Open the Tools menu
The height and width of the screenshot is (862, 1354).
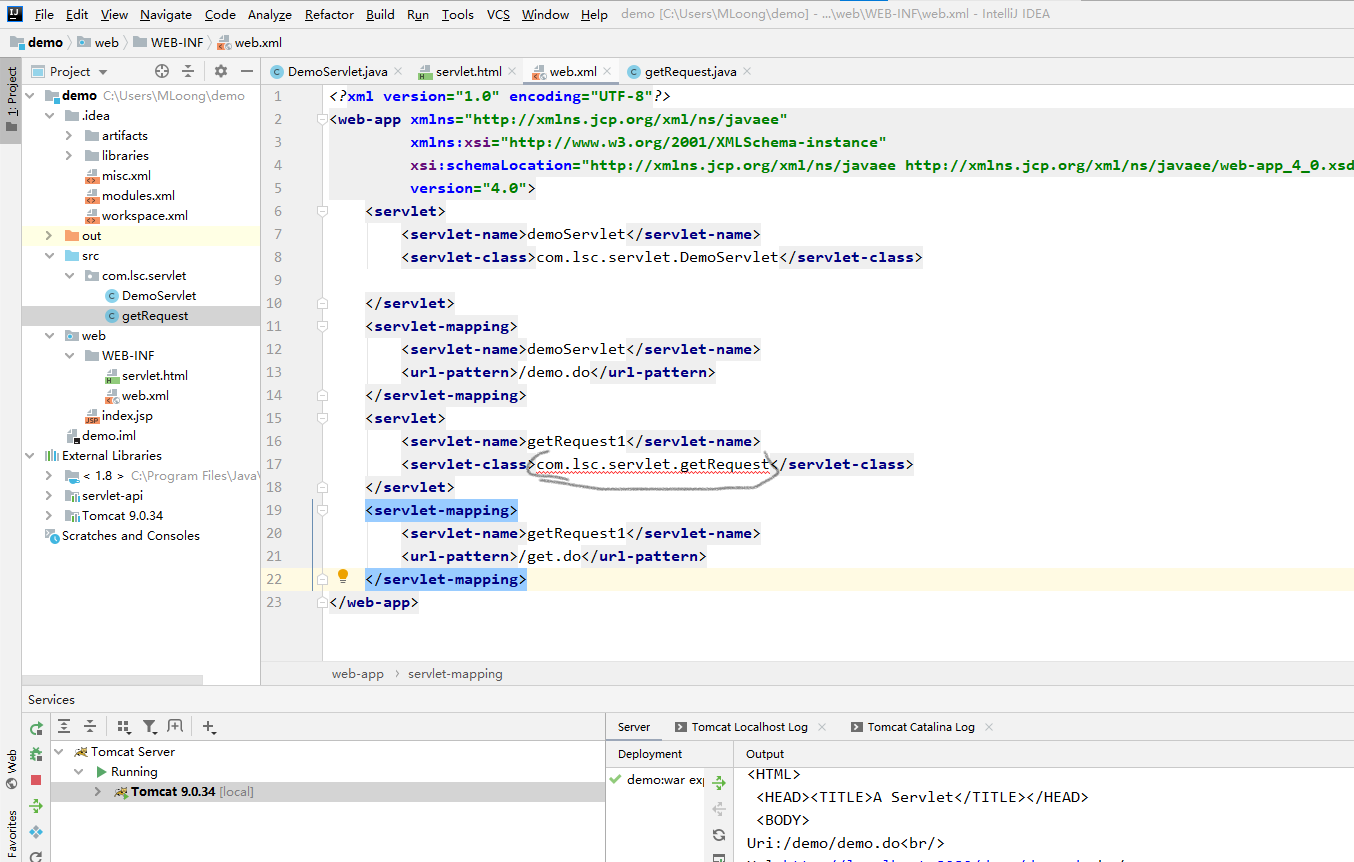pos(458,14)
